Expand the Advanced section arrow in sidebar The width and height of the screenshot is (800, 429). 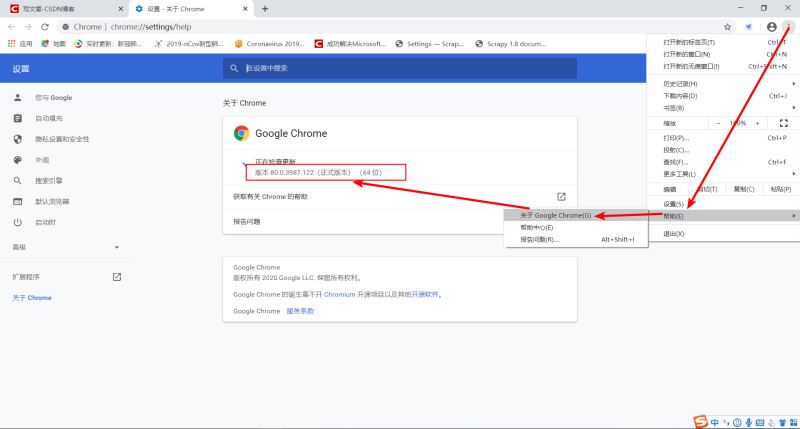tap(117, 247)
